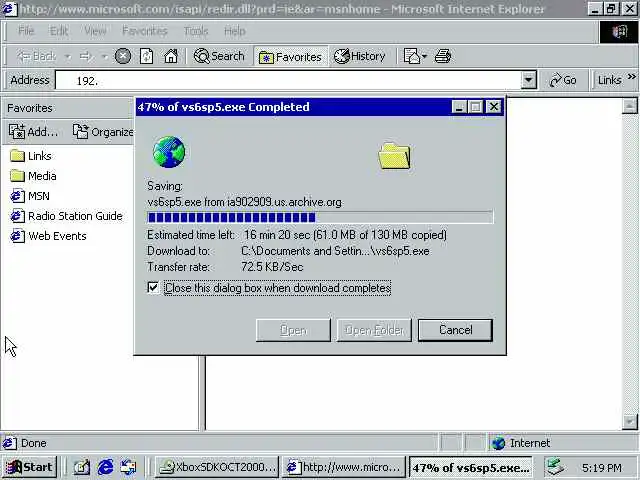Viewport: 640px width, 480px height.
Task: Click the Internet zone status icon
Action: point(498,443)
